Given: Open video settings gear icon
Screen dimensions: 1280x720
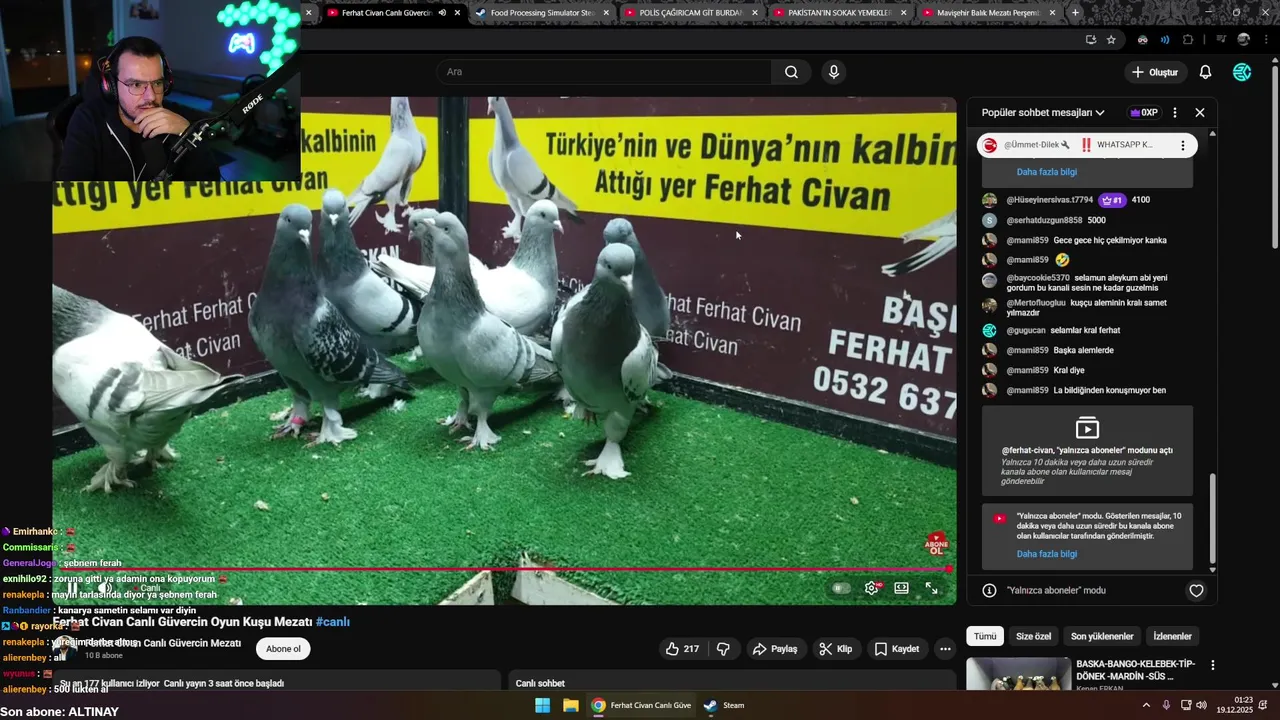Looking at the screenshot, I should [x=872, y=588].
